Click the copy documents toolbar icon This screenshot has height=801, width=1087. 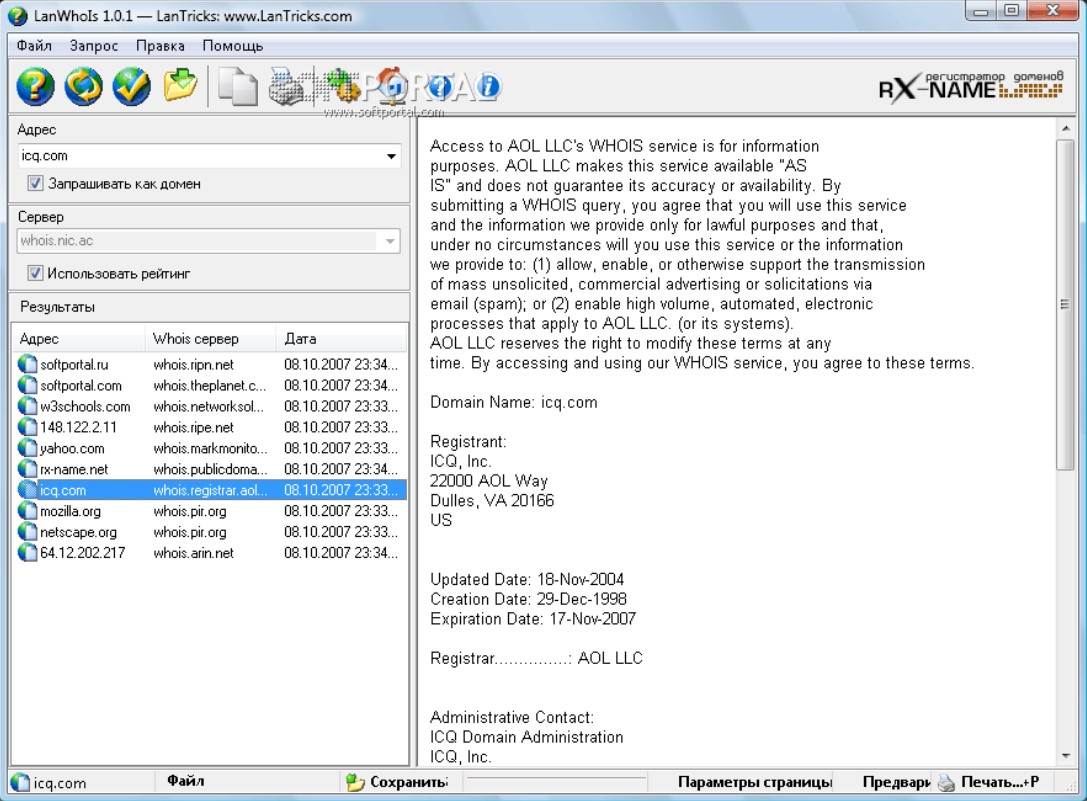[x=238, y=87]
